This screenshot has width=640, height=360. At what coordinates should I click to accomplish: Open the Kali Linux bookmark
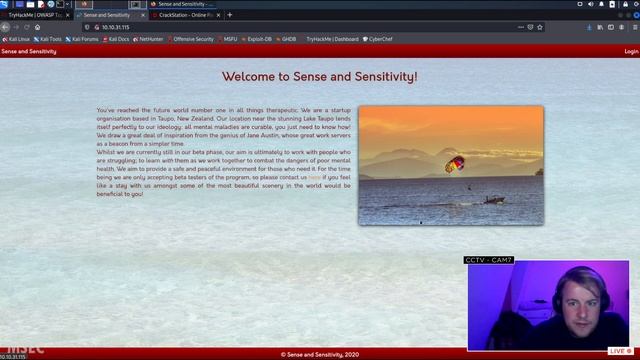pos(16,39)
